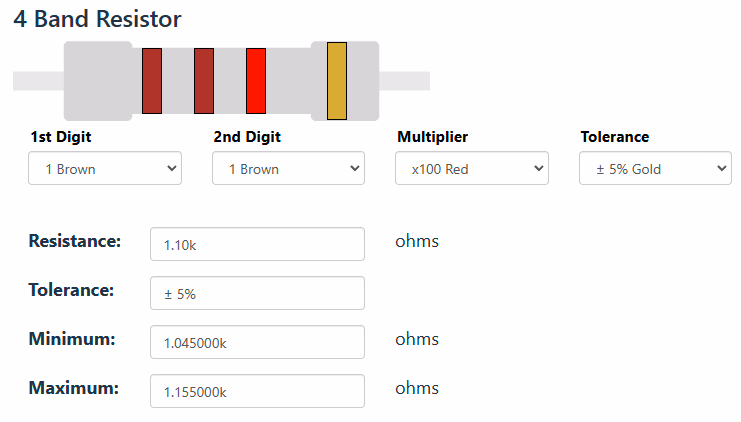Click the gold tolerance band on resistor
Screen dimensions: 741x422
coord(337,81)
